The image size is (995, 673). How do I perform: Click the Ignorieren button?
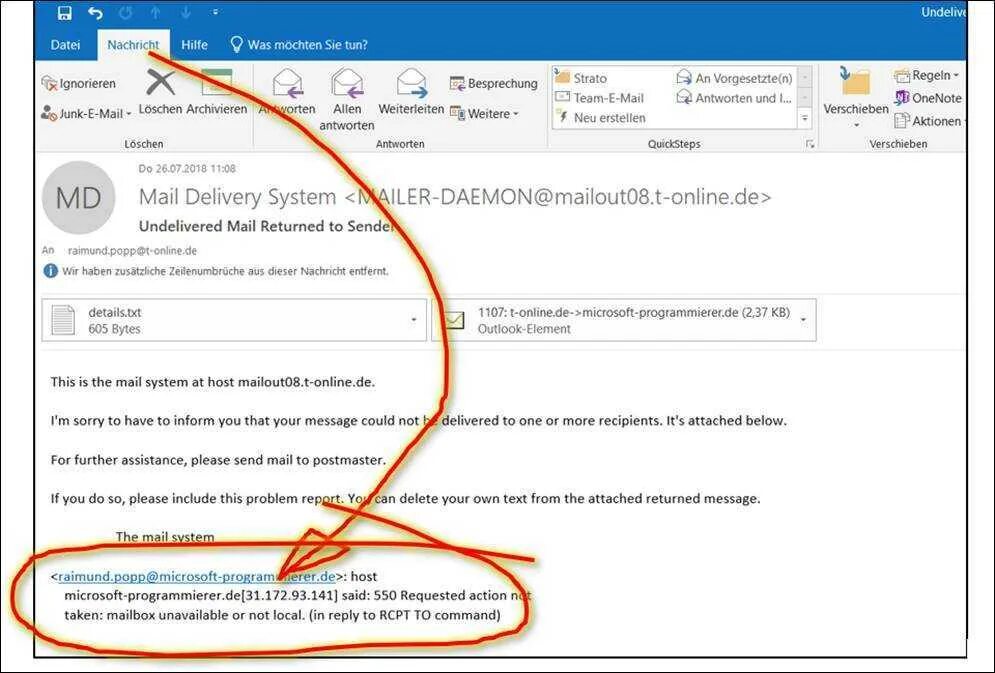coord(79,84)
